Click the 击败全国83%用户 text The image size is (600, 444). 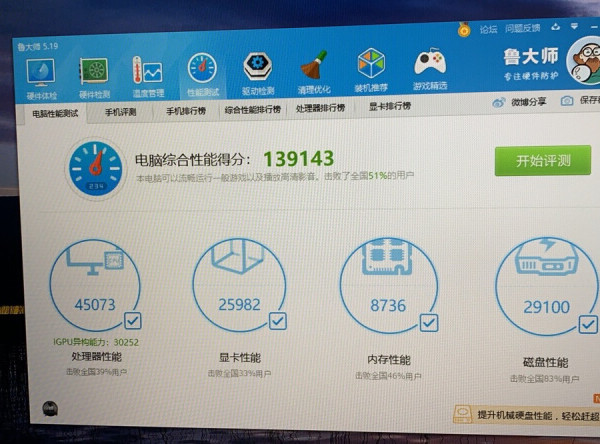pyautogui.click(x=545, y=379)
